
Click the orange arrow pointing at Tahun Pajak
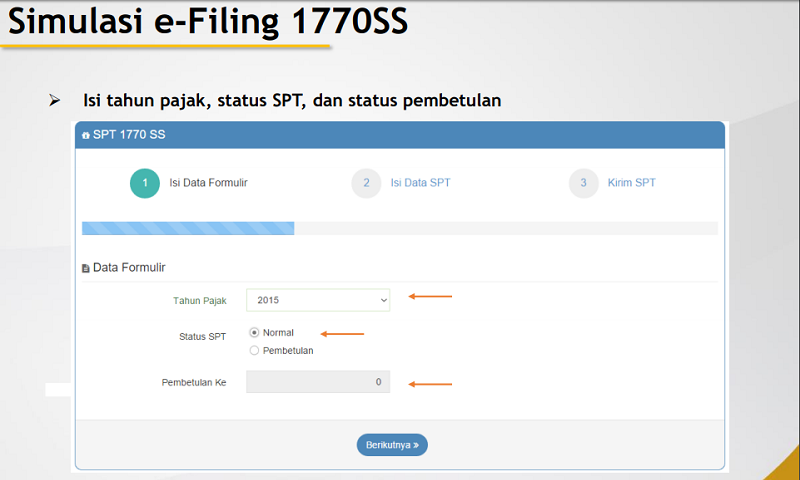click(430, 296)
